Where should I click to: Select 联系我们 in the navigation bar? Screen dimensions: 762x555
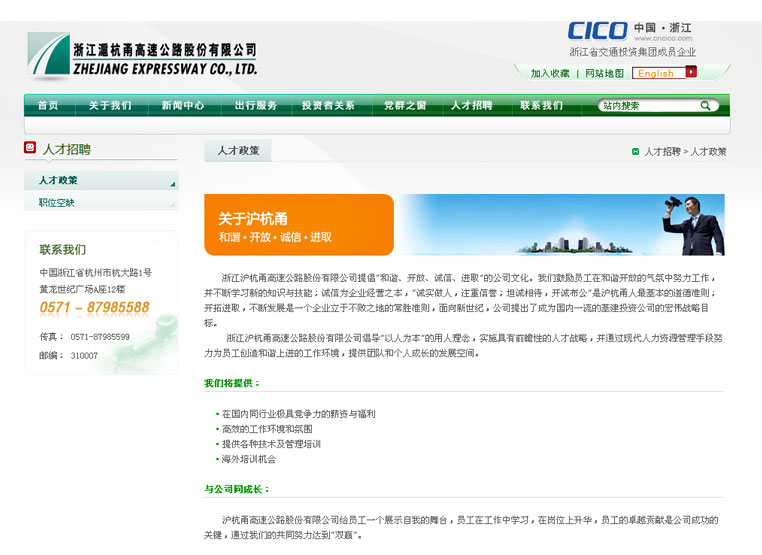pyautogui.click(x=541, y=106)
